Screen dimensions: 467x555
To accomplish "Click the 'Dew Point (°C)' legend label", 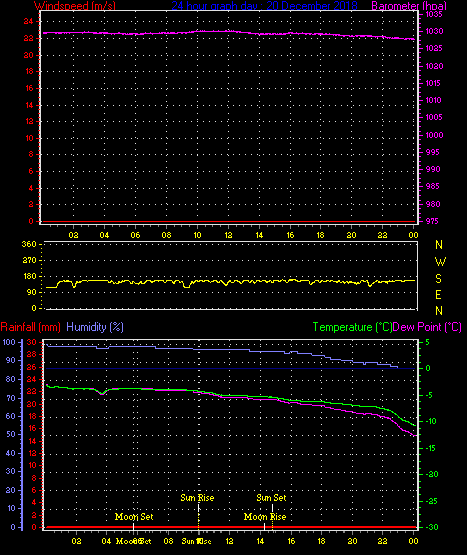I will pyautogui.click(x=427, y=327).
